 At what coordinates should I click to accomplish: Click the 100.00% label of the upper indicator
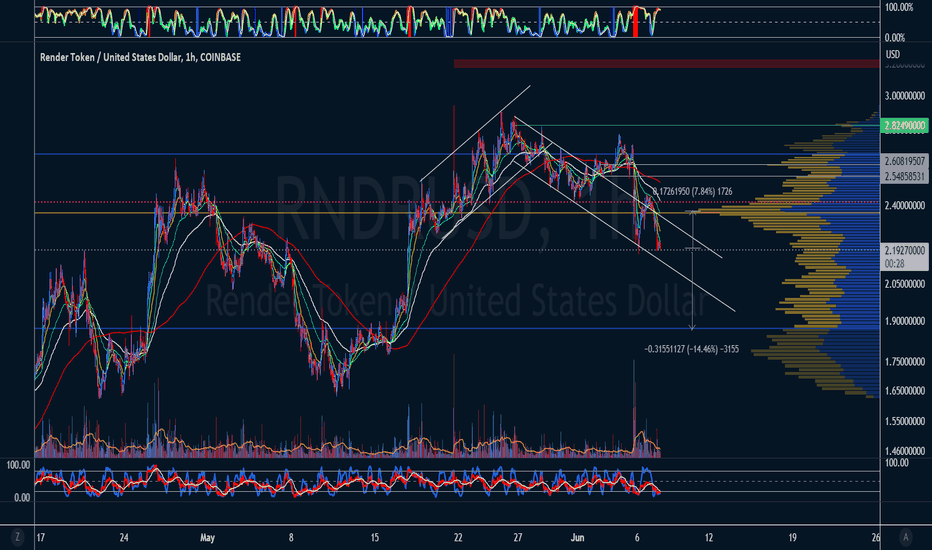[899, 7]
